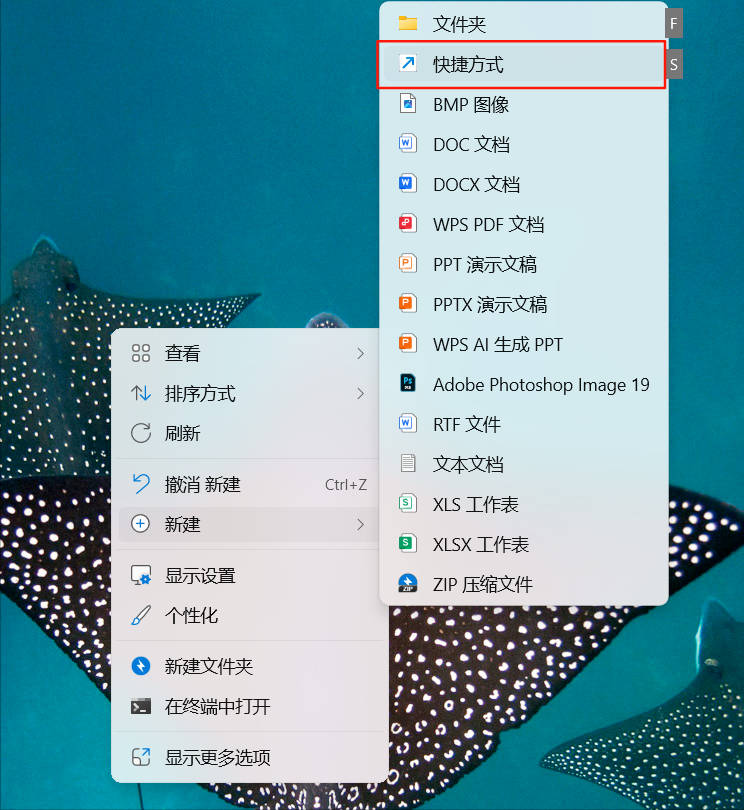Select 文件夹 from the new submenu
Image resolution: width=744 pixels, height=810 pixels.
523,24
